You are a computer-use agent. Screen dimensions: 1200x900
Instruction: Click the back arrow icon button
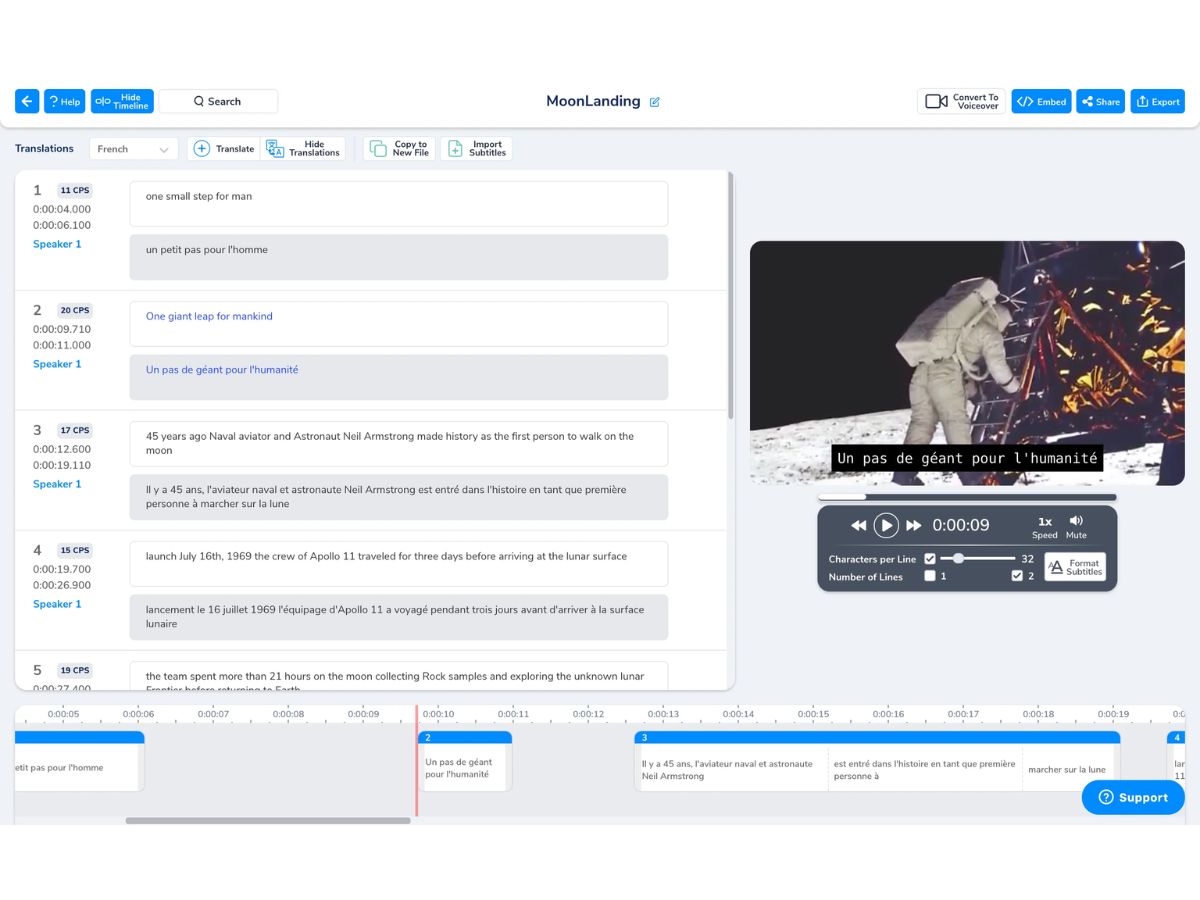coord(27,101)
